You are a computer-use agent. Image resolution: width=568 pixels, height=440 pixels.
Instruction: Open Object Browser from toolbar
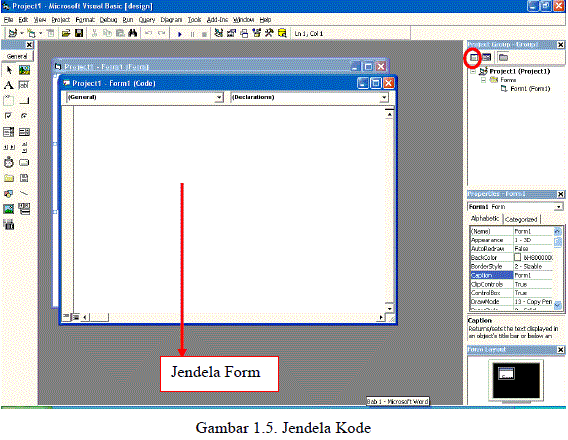(257, 33)
